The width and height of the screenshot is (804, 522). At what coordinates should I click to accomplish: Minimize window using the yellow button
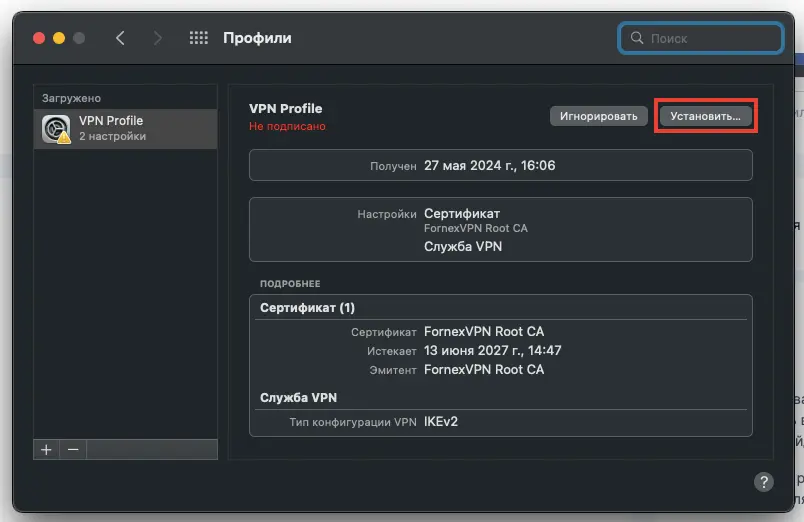(59, 38)
